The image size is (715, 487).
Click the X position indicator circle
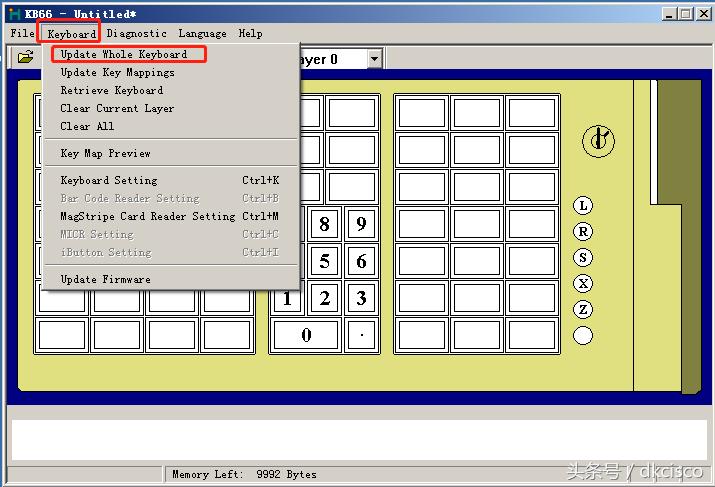(583, 284)
